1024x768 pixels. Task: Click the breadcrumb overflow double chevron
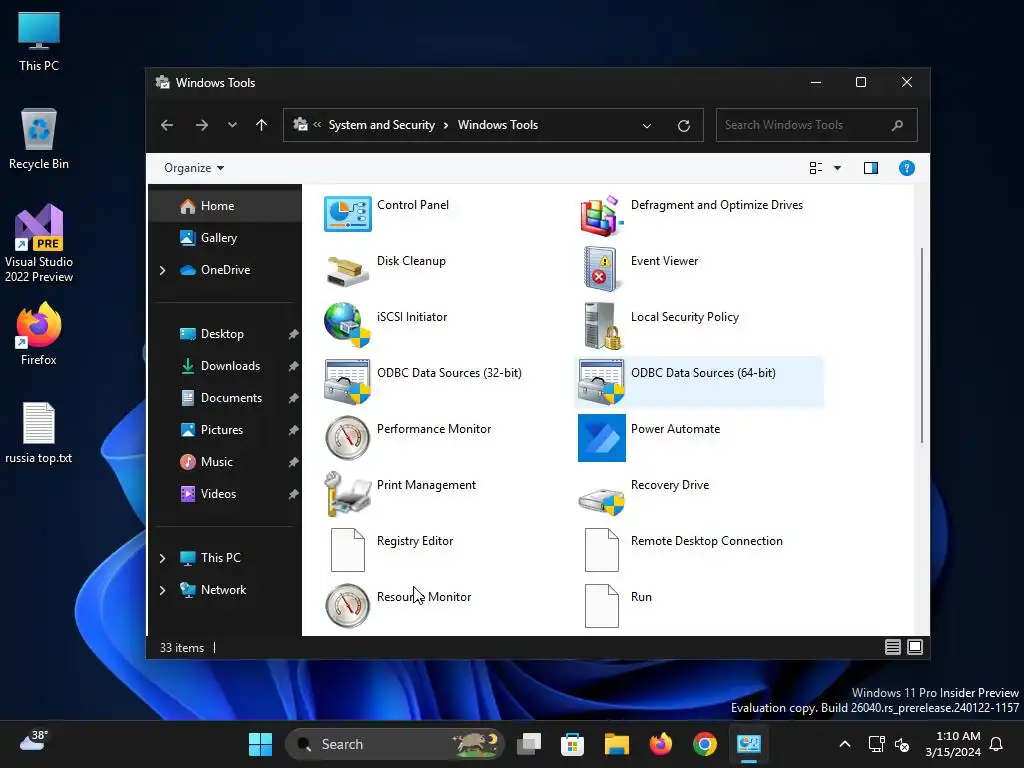click(x=317, y=125)
